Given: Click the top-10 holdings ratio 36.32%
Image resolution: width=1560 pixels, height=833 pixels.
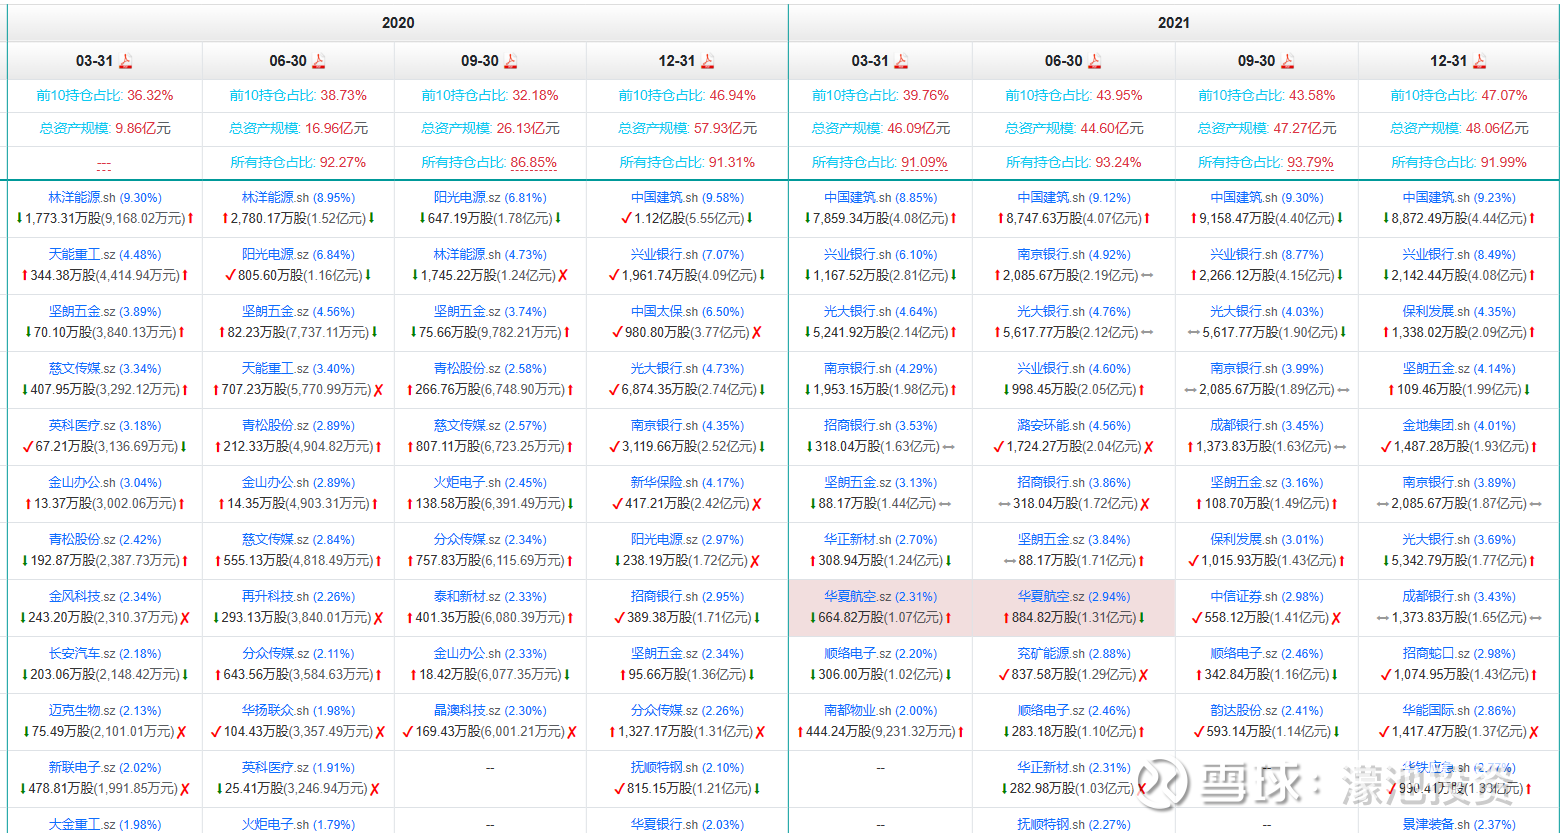Looking at the screenshot, I should (x=150, y=96).
